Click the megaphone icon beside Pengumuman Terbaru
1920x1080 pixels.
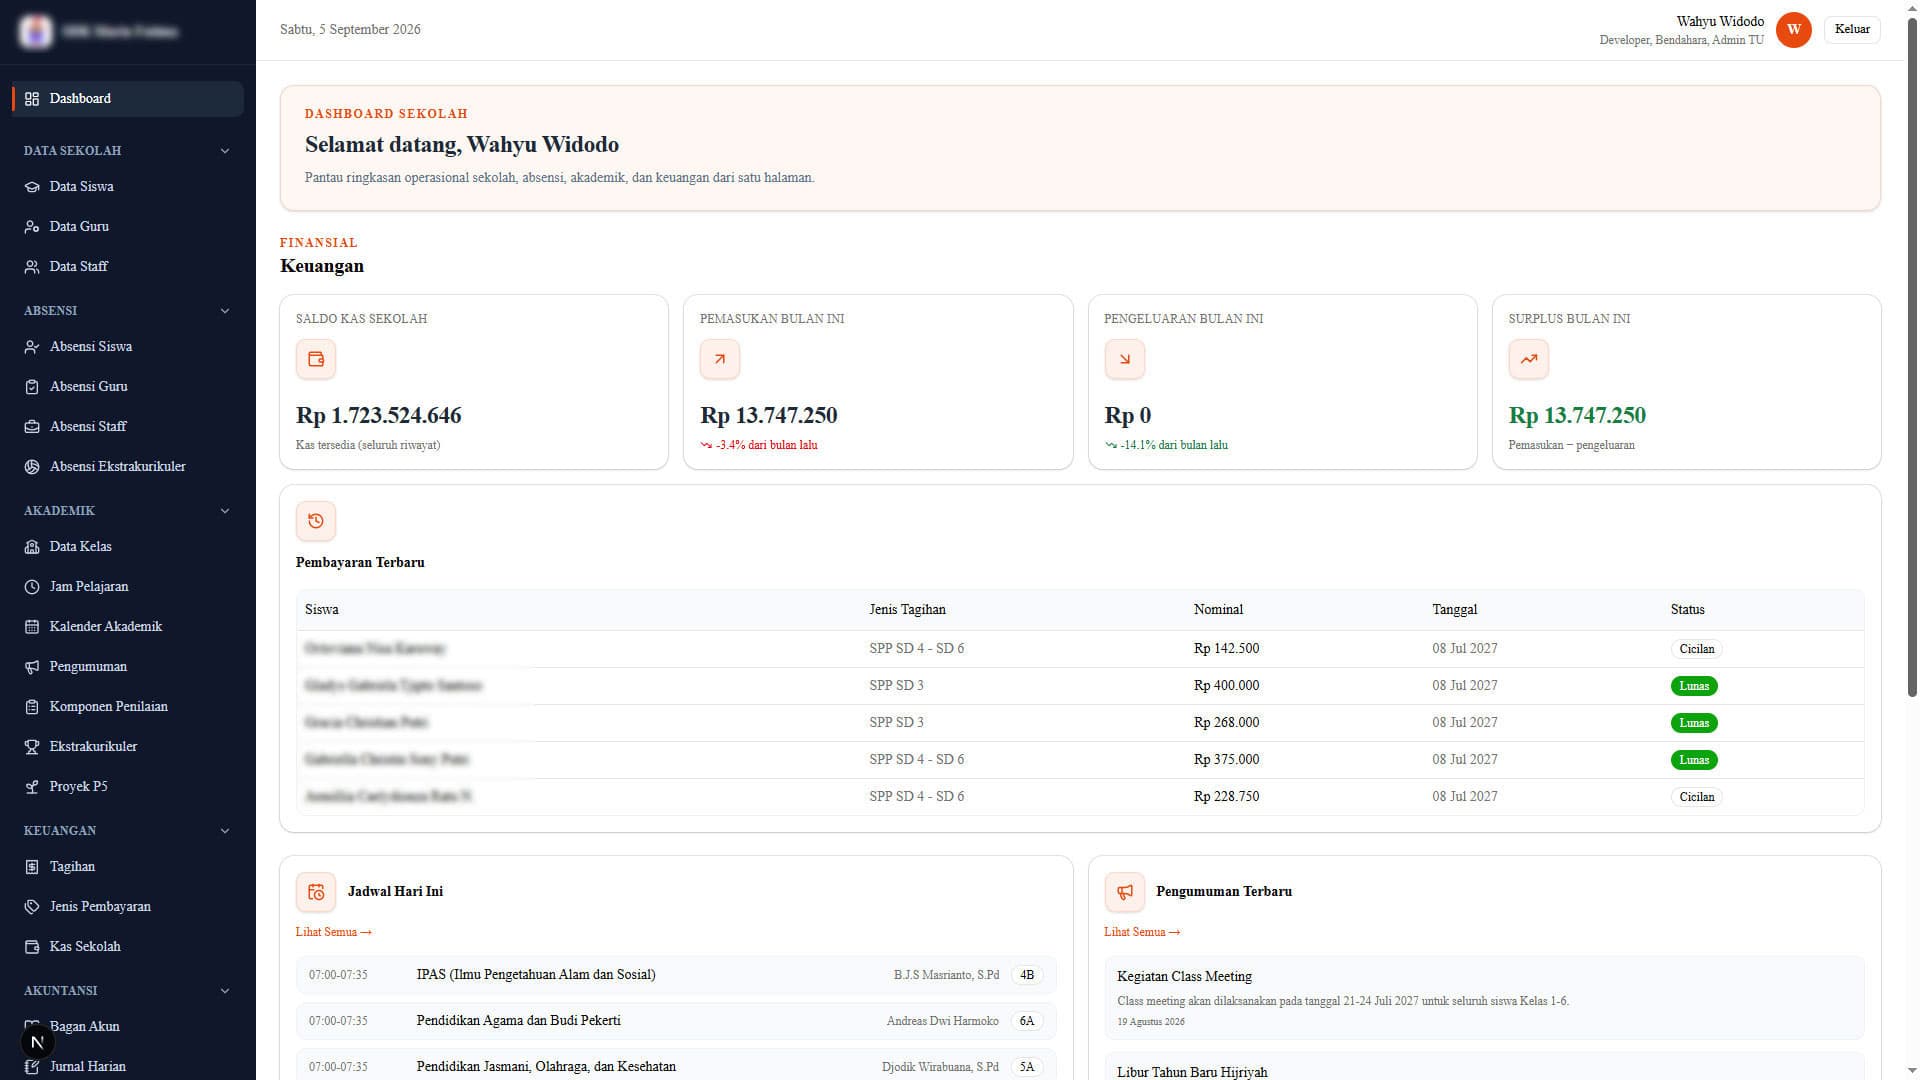point(1125,892)
